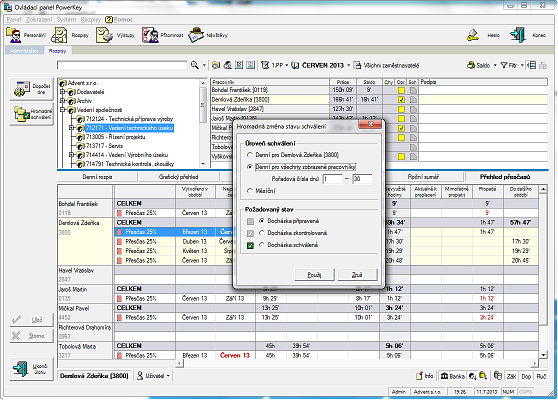
Task: Click the Použij button
Action: point(314,274)
